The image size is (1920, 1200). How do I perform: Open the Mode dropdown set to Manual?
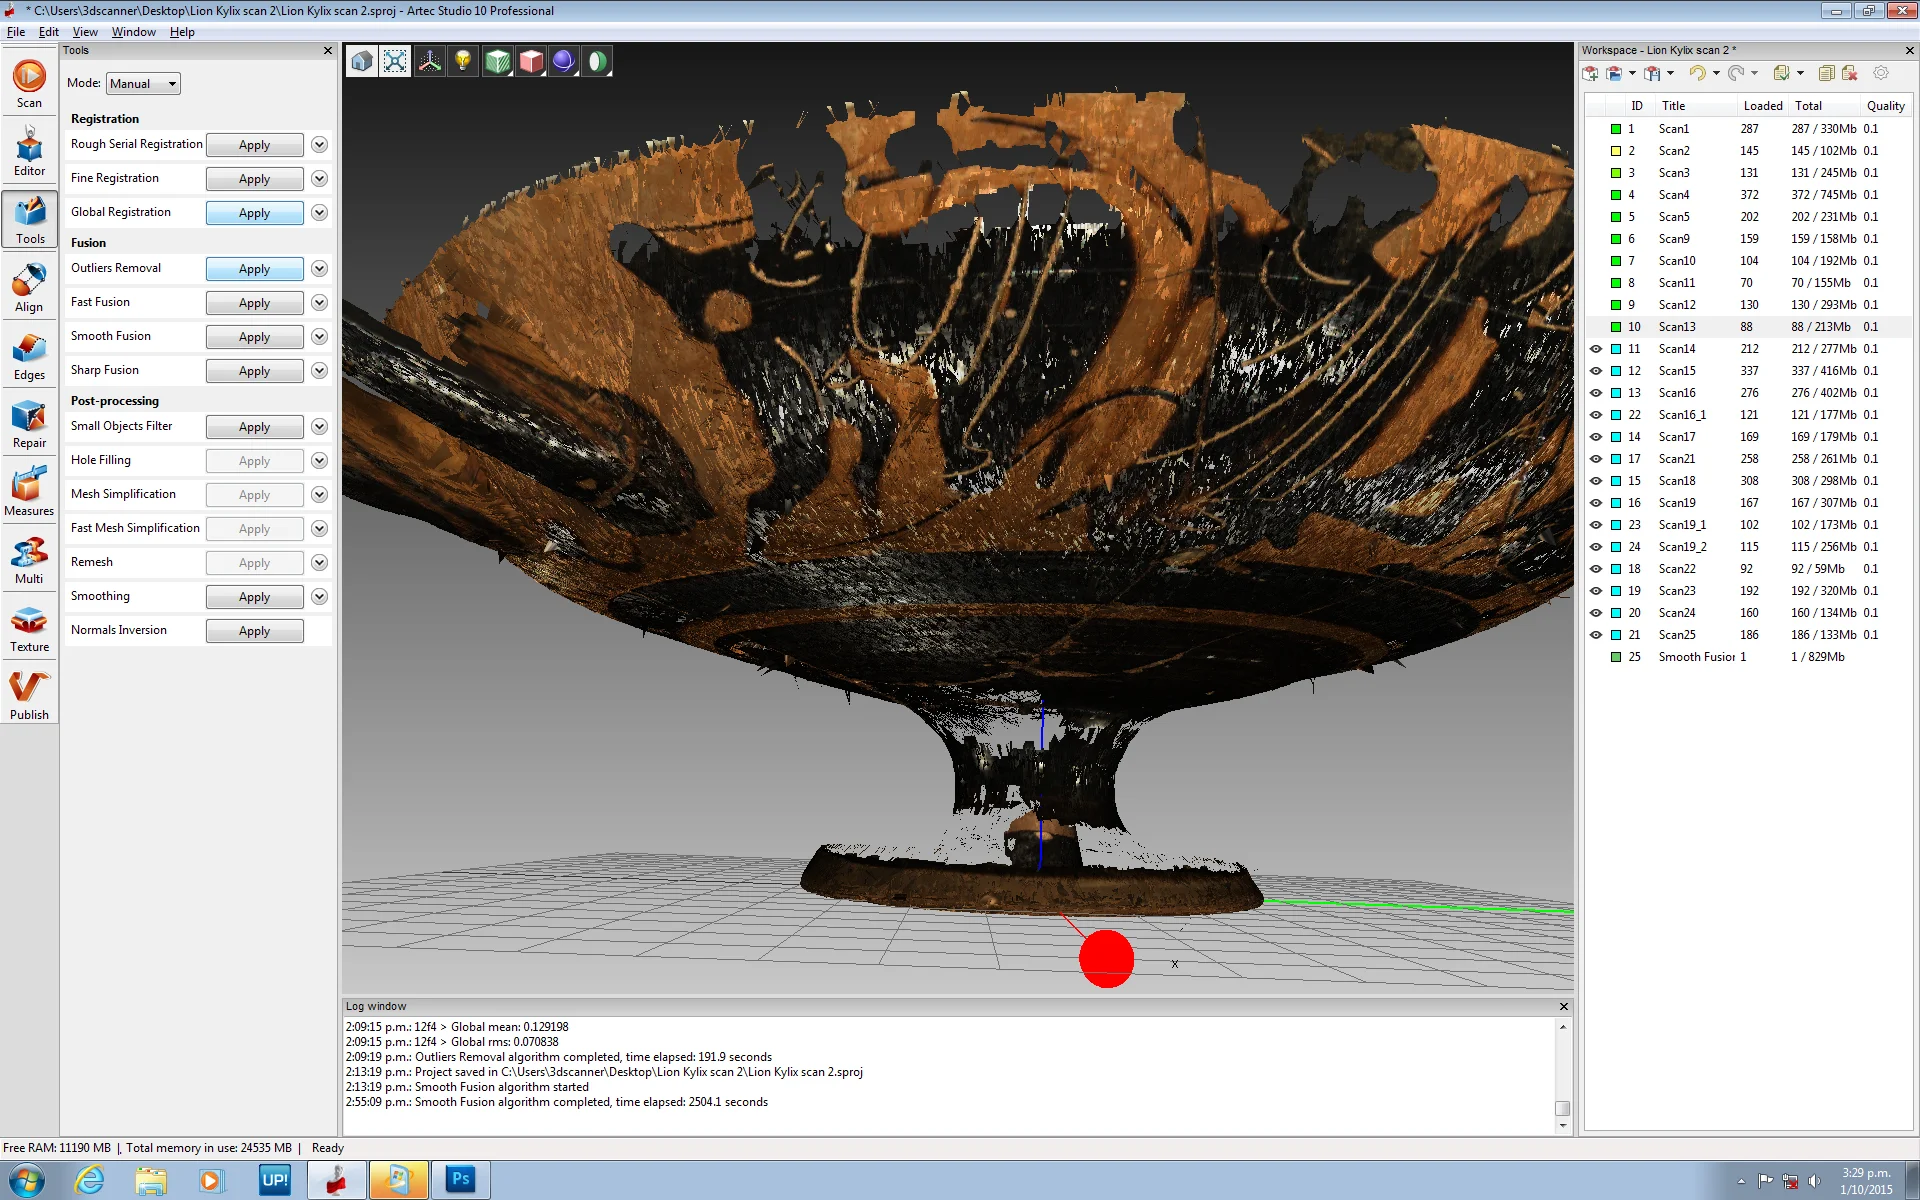point(143,84)
